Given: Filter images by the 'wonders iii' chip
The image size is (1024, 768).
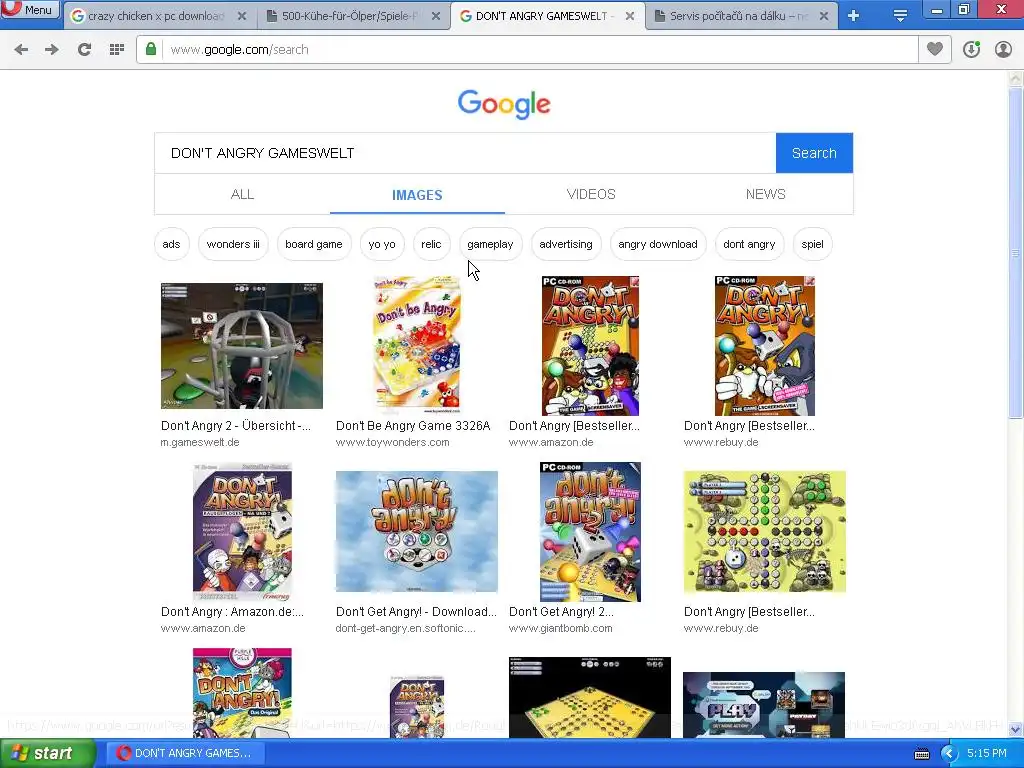Looking at the screenshot, I should (233, 244).
